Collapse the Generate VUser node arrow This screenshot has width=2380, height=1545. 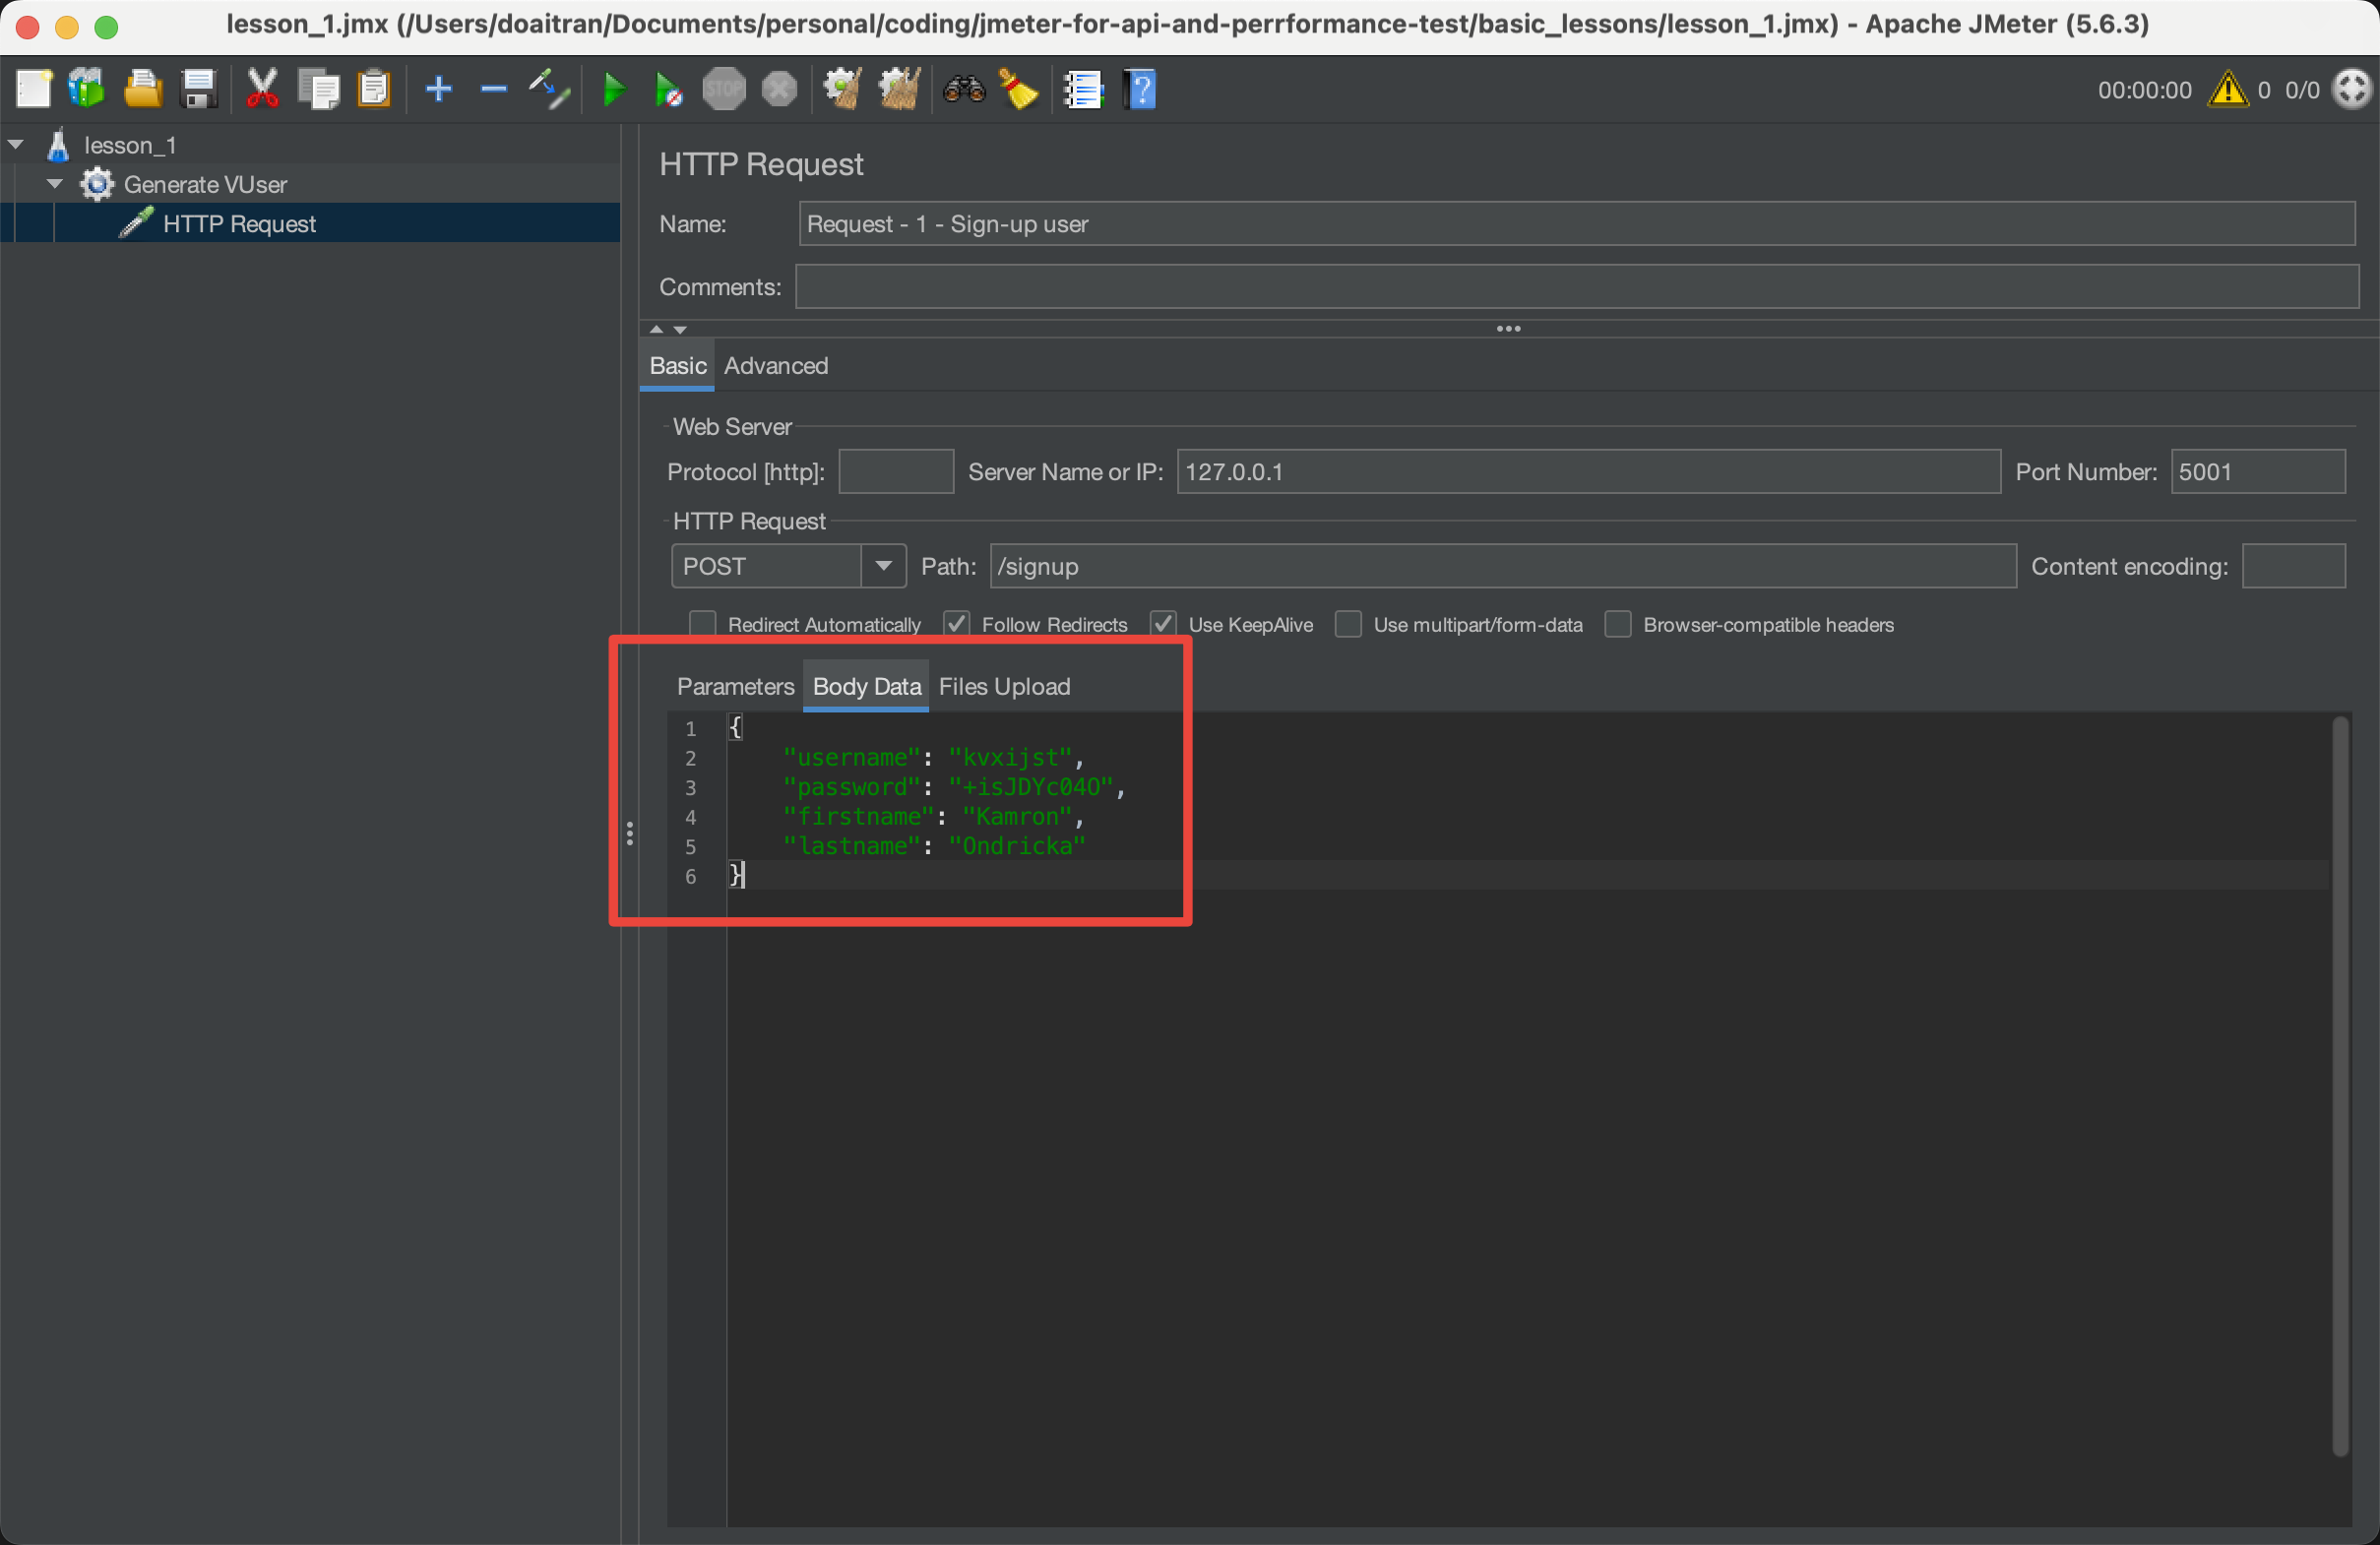coord(55,184)
